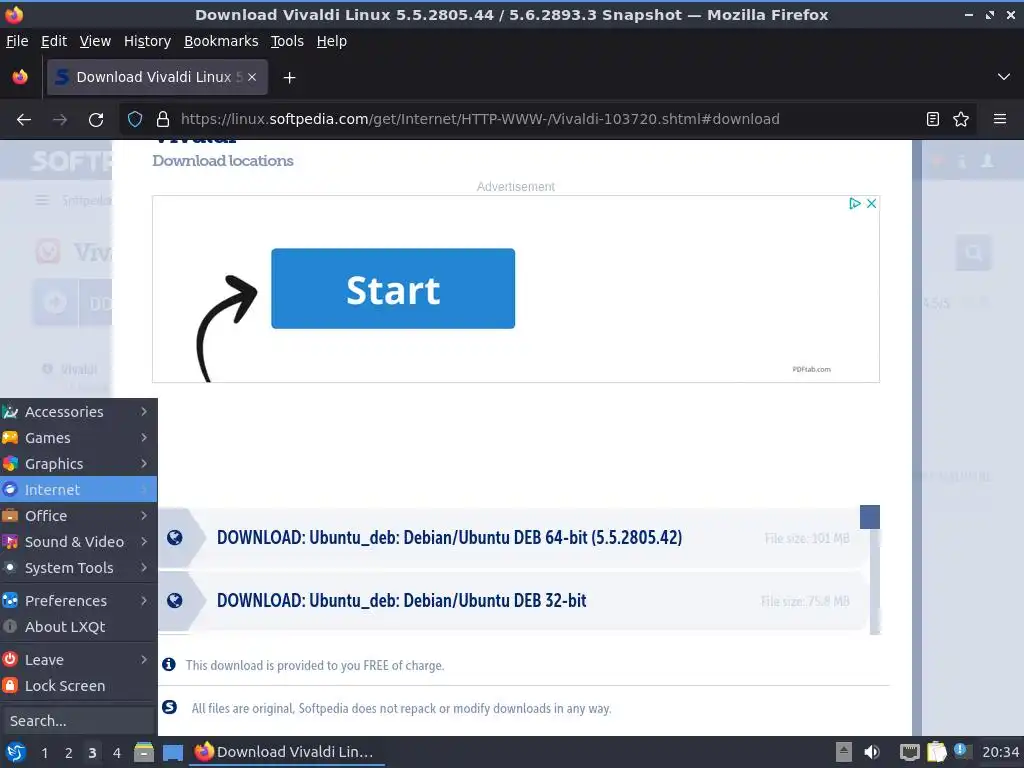
Task: Click the Softpedia S icon near original files note
Action: click(x=169, y=707)
